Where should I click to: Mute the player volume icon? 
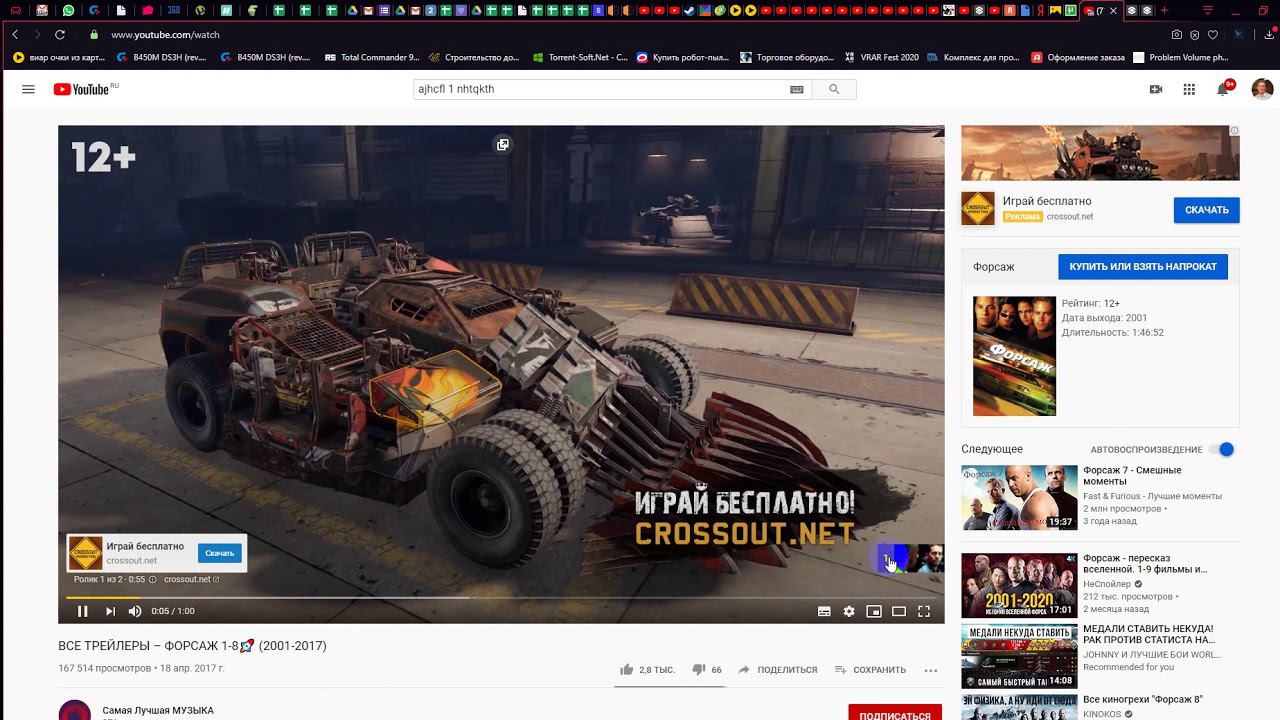[x=136, y=611]
